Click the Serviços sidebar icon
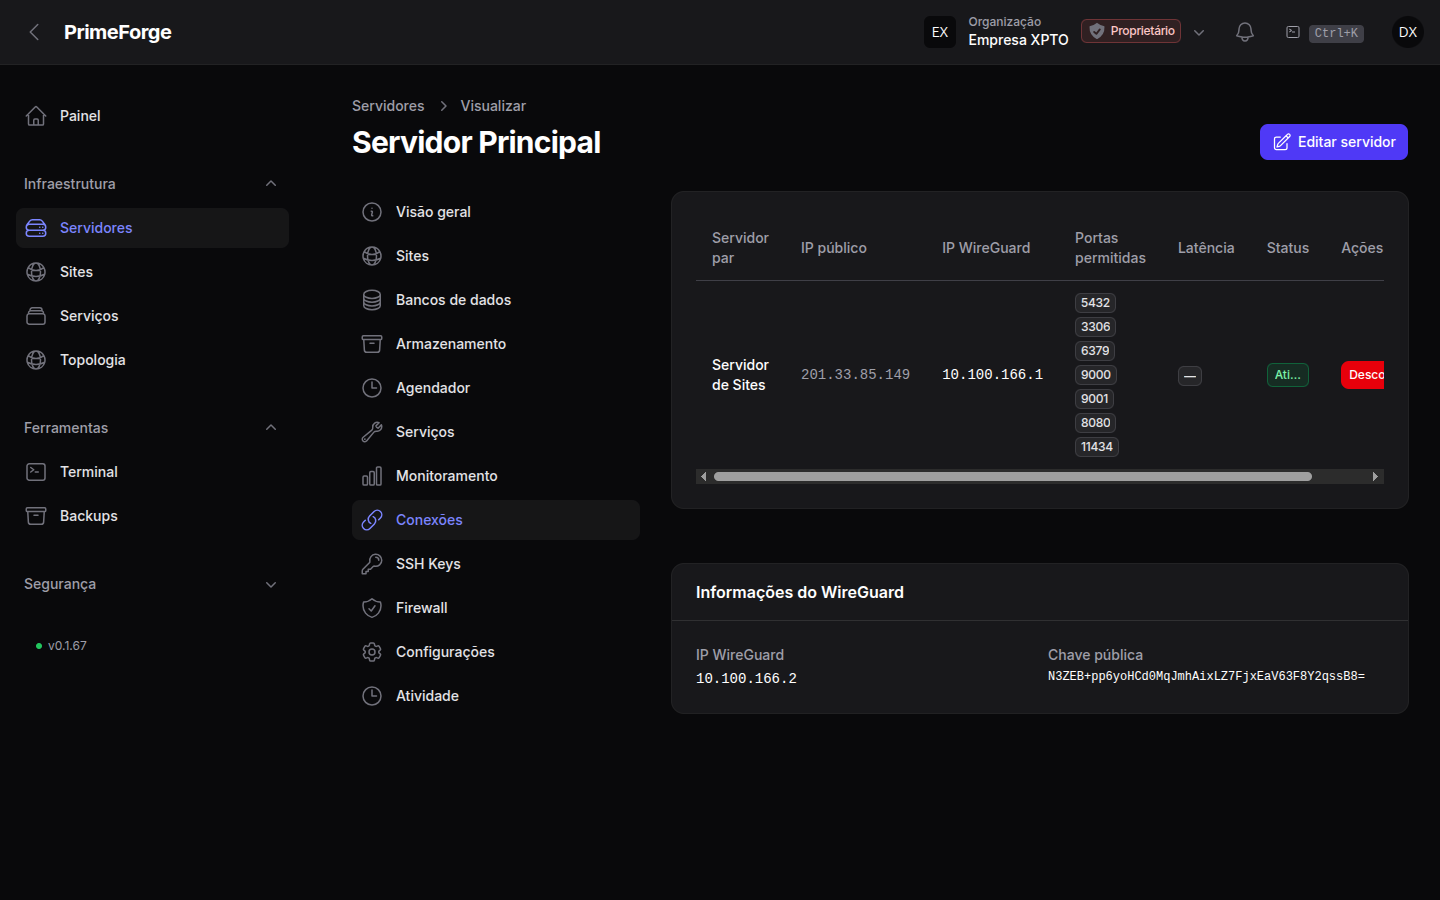This screenshot has width=1440, height=900. [x=36, y=316]
